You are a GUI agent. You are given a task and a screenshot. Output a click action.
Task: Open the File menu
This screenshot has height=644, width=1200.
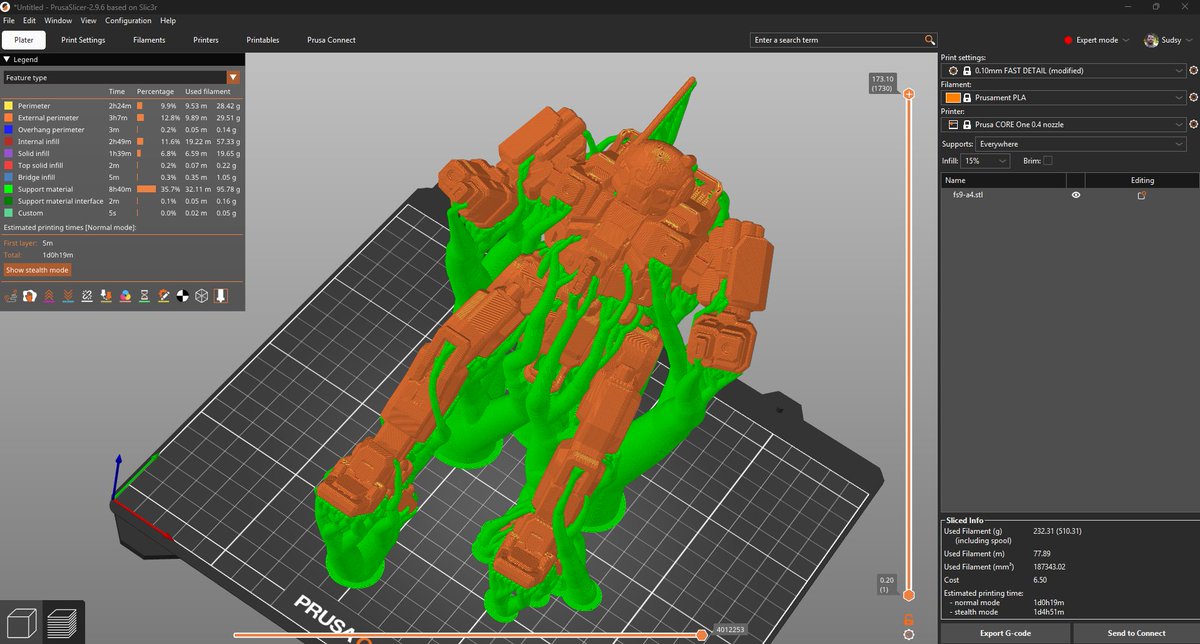[9, 20]
